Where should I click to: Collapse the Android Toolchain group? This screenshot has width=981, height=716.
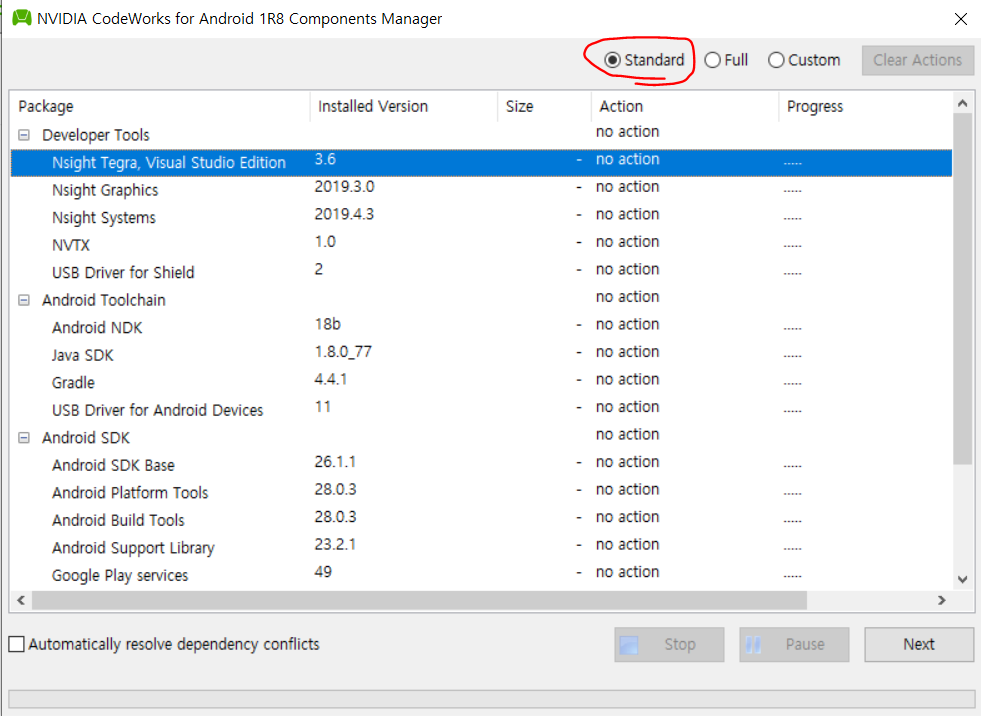point(24,300)
